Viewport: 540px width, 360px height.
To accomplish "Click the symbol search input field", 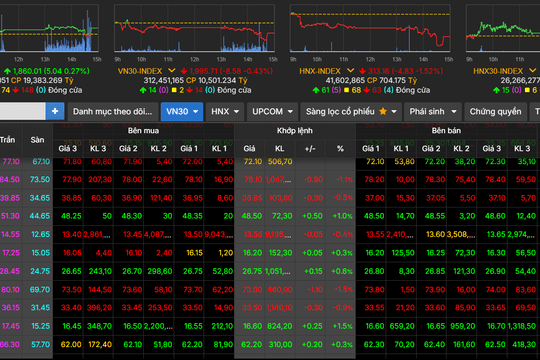I will [x=23, y=111].
